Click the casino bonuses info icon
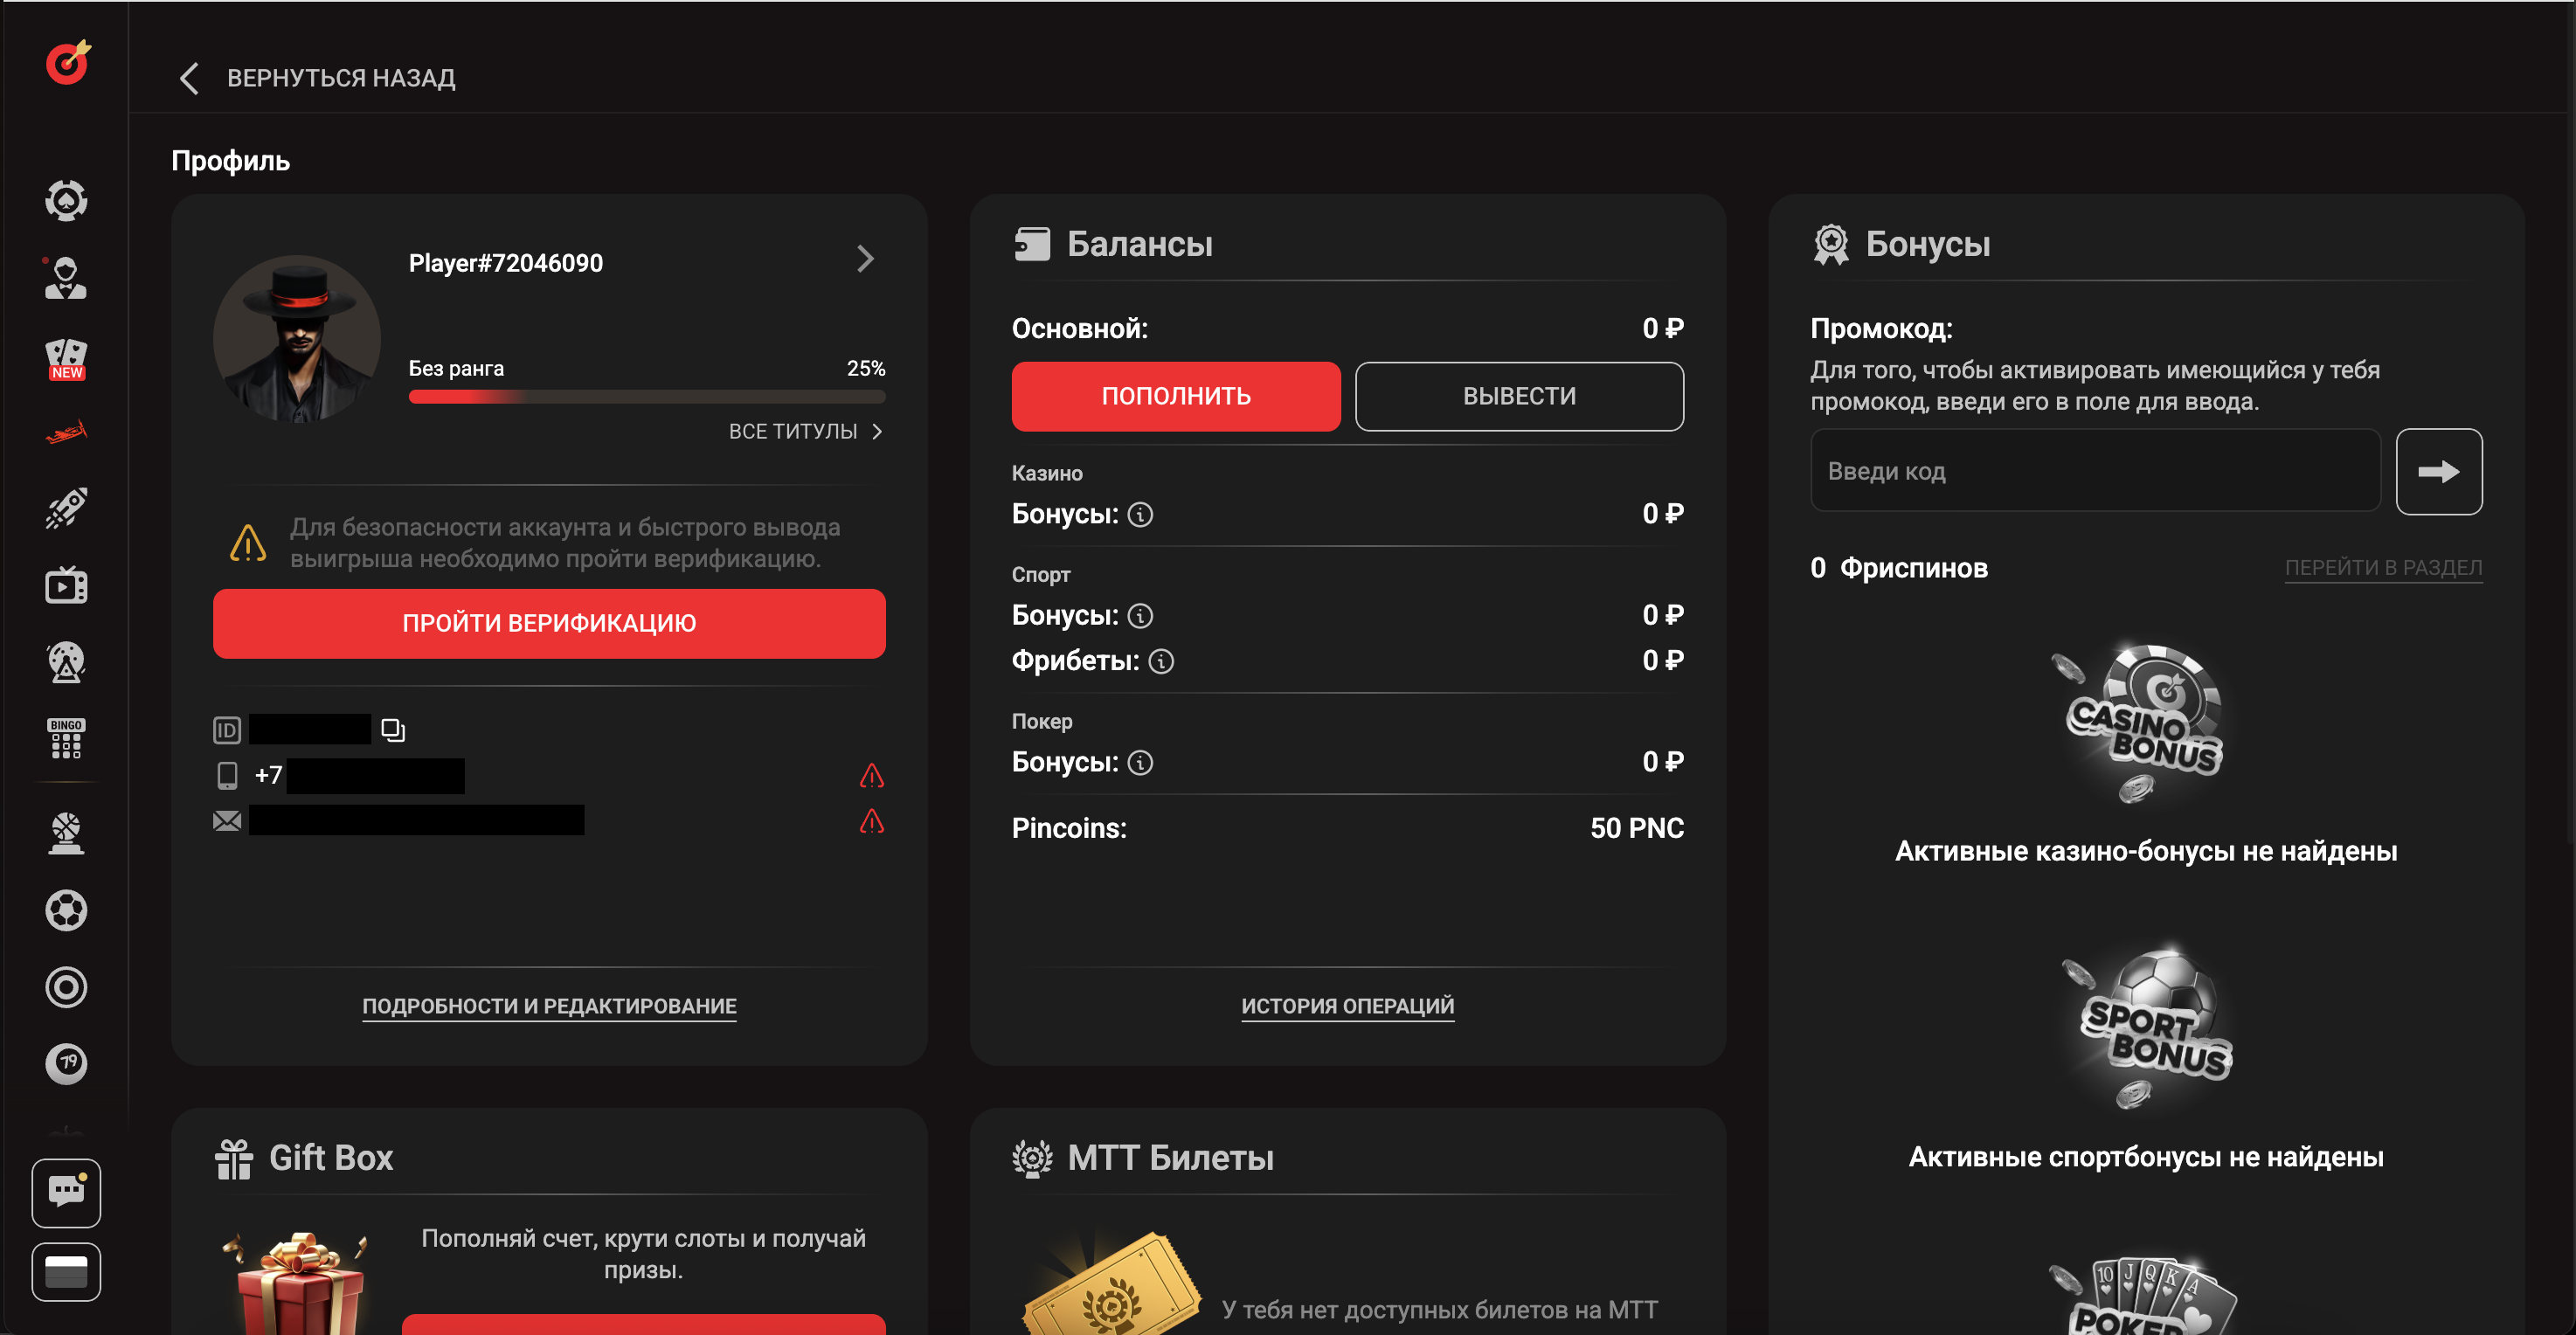 pyautogui.click(x=1140, y=514)
